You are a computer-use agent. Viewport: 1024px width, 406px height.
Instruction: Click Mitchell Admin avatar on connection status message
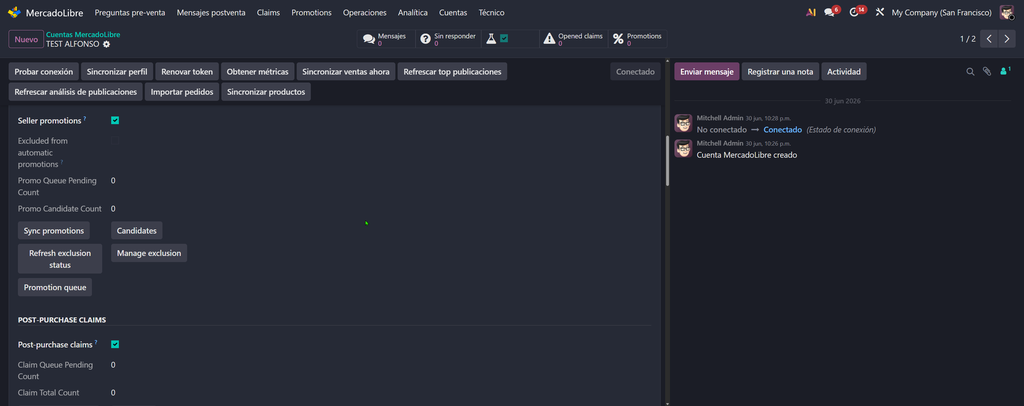click(x=683, y=123)
